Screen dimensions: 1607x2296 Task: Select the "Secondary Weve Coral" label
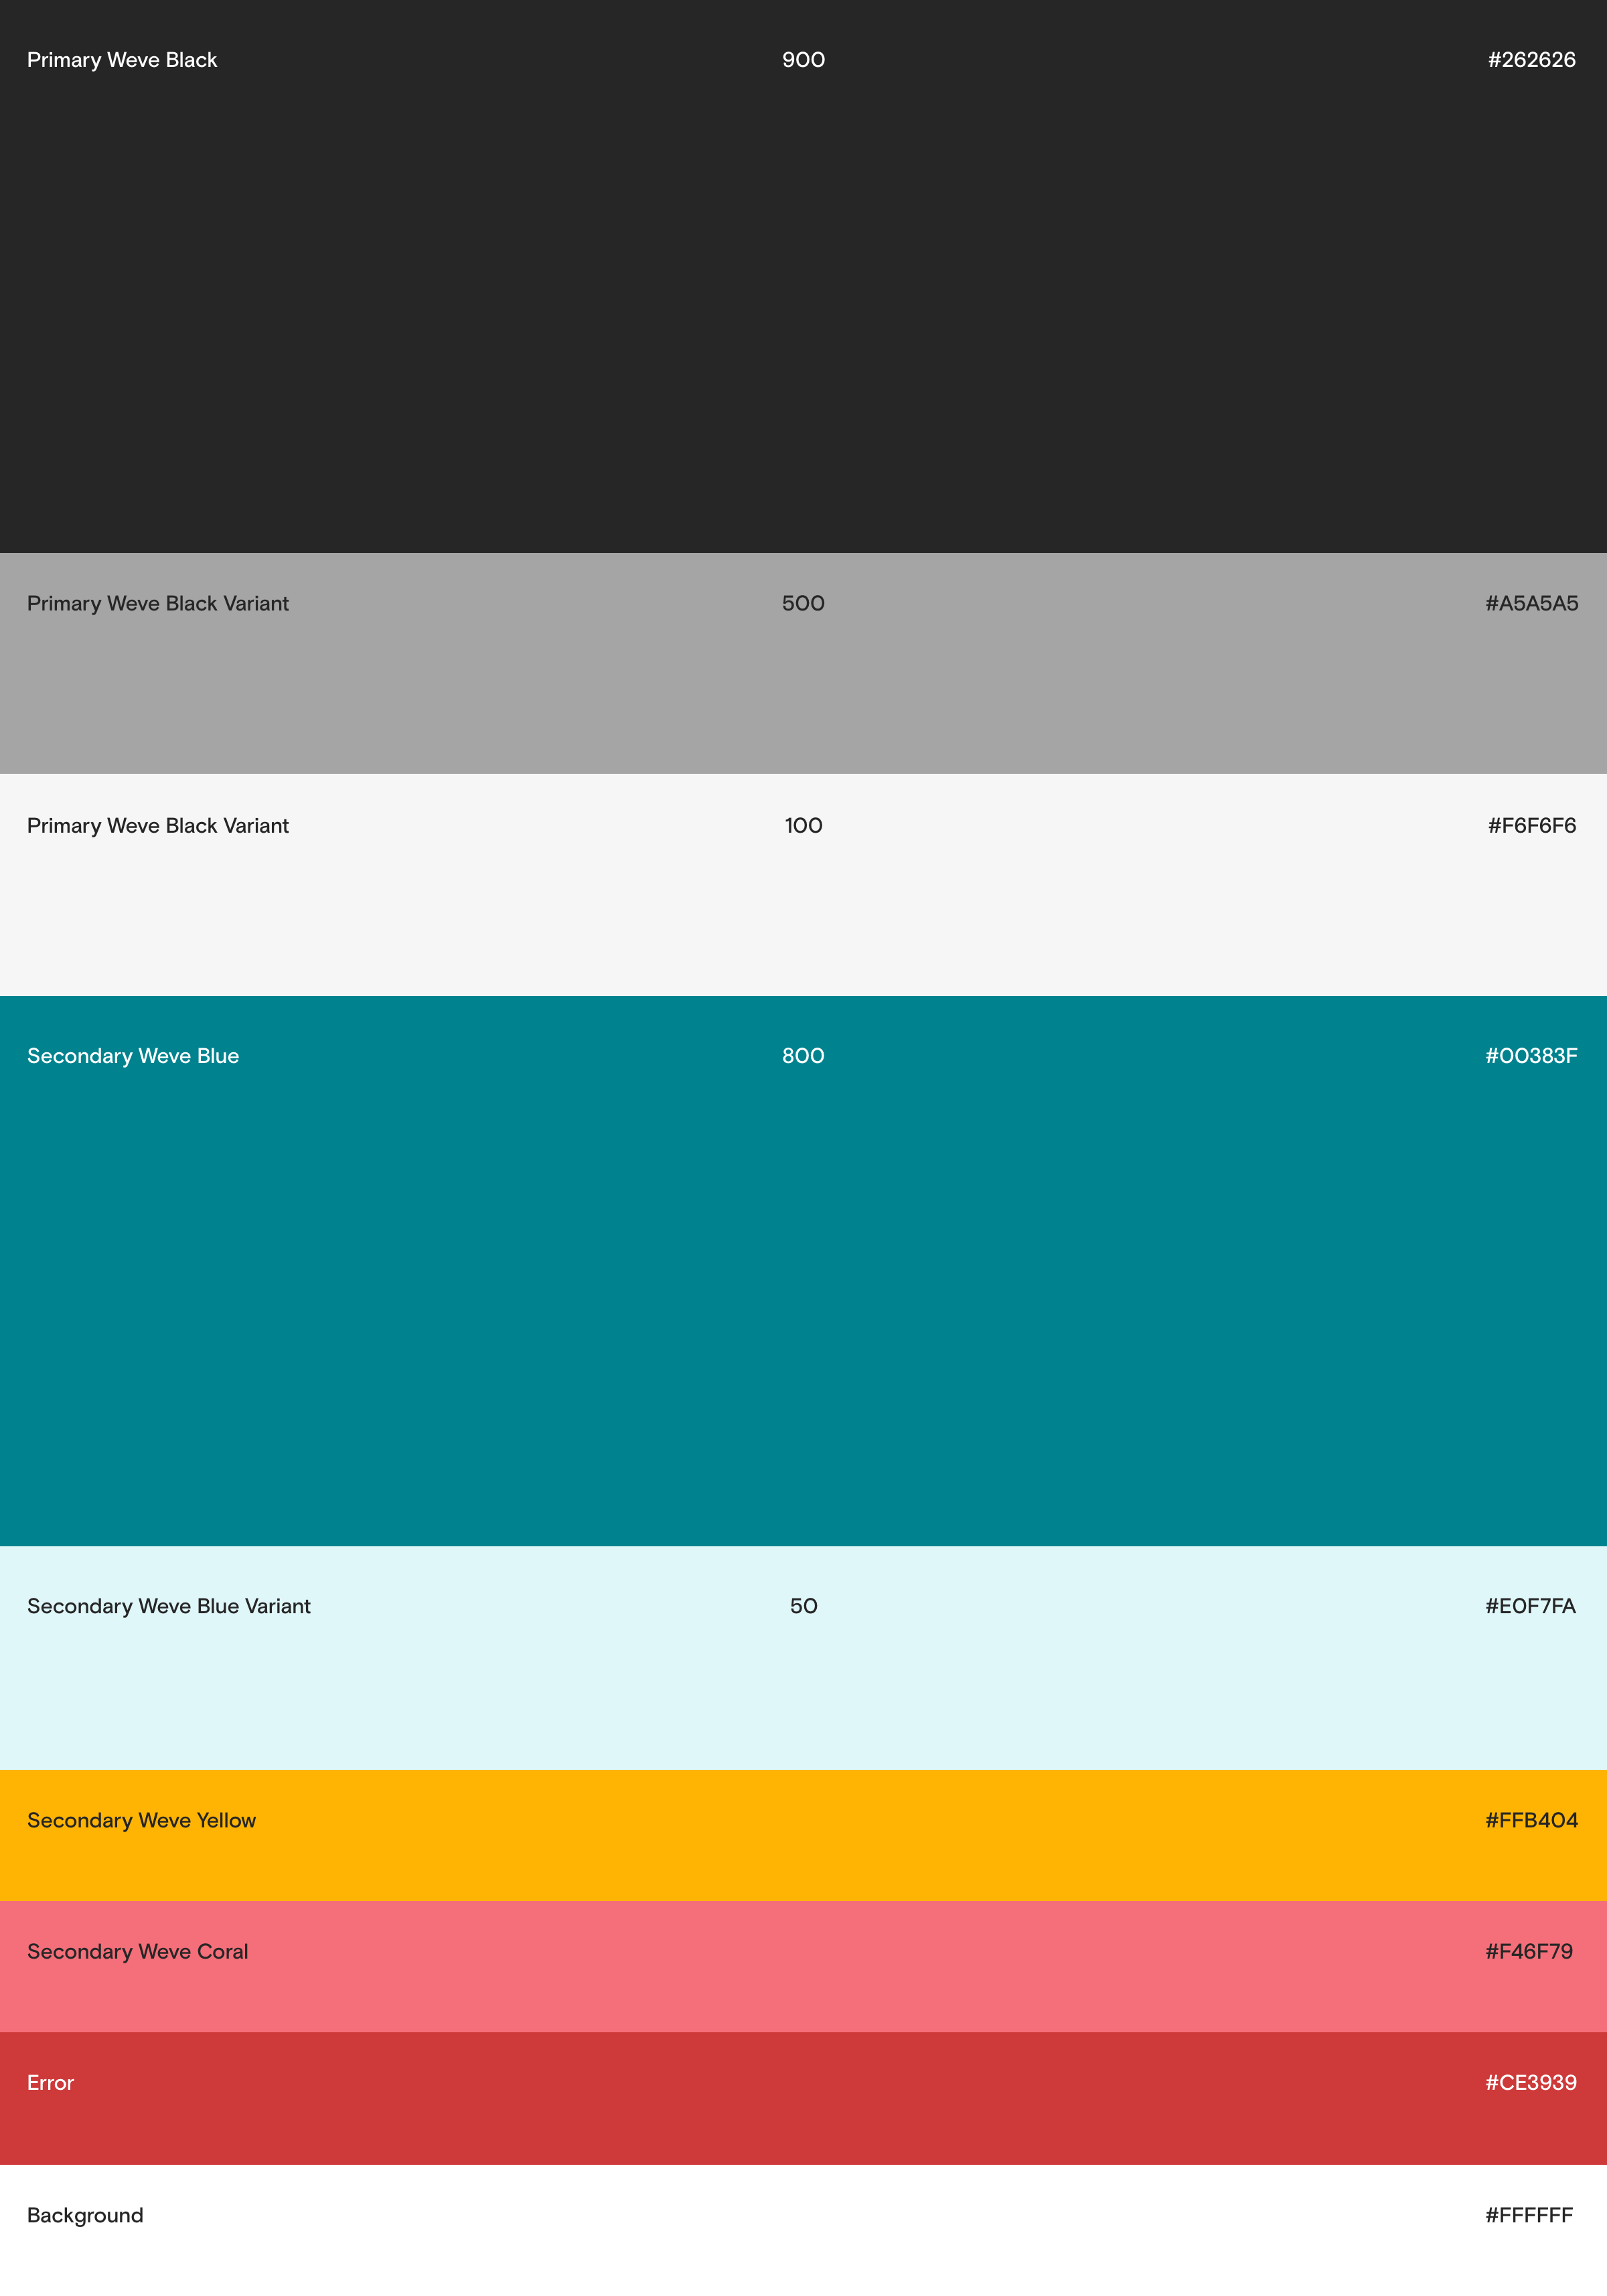coord(137,1951)
